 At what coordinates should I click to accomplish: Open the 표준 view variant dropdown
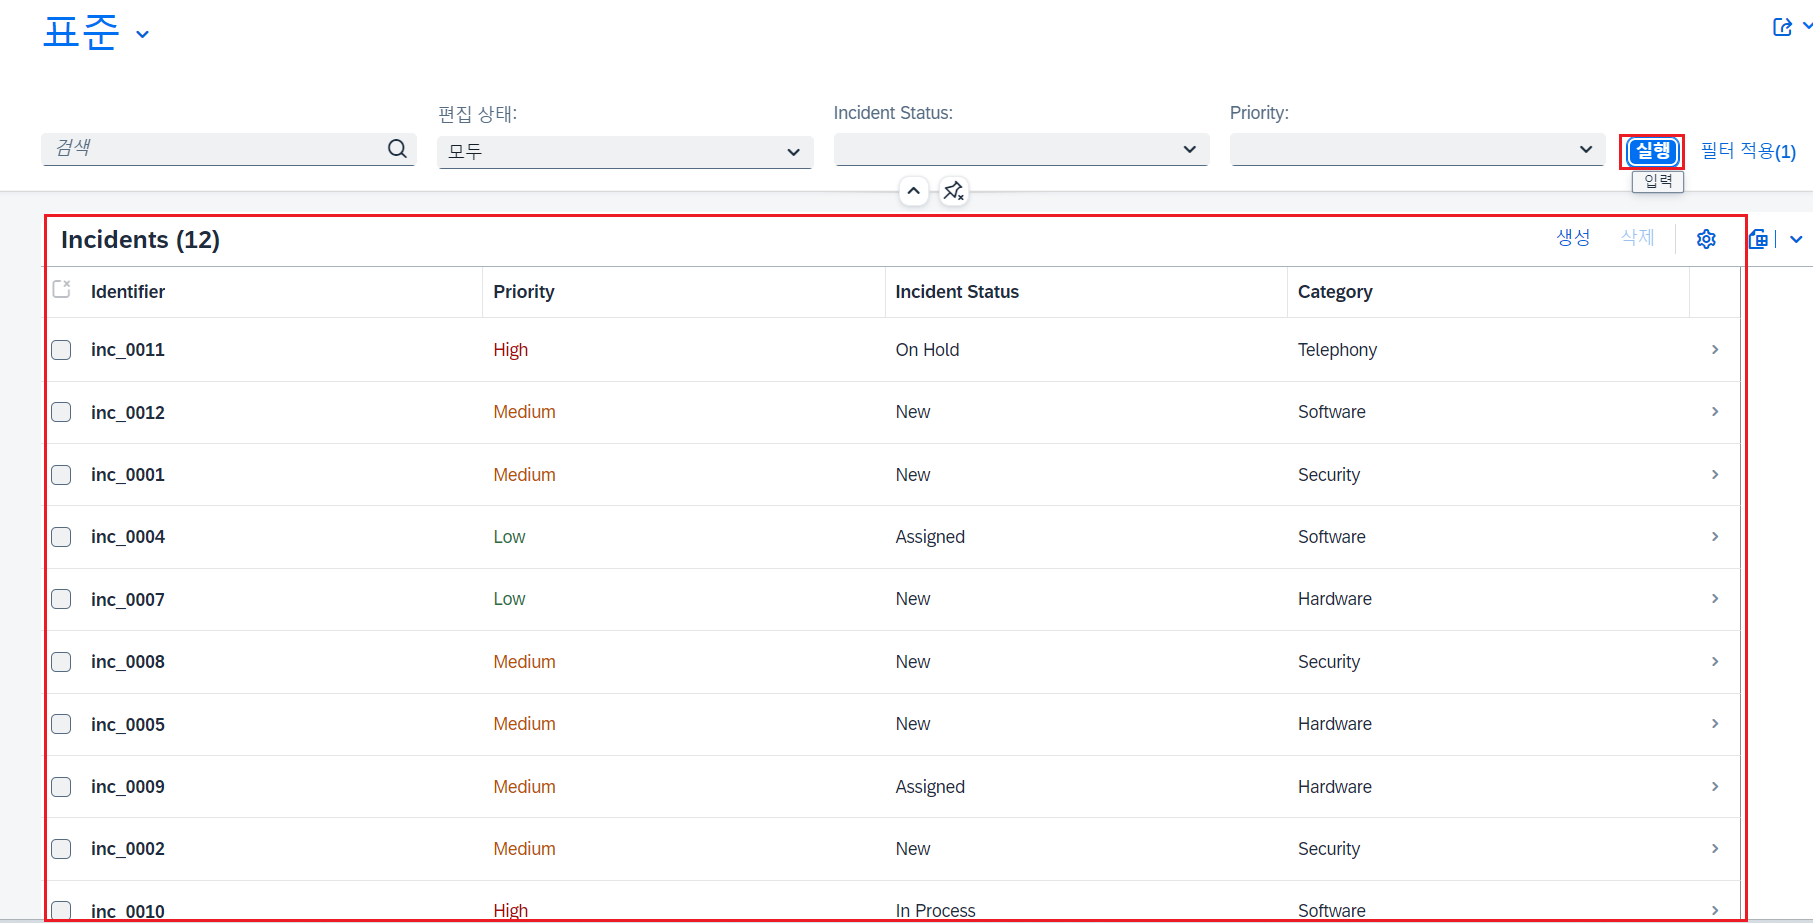point(142,34)
